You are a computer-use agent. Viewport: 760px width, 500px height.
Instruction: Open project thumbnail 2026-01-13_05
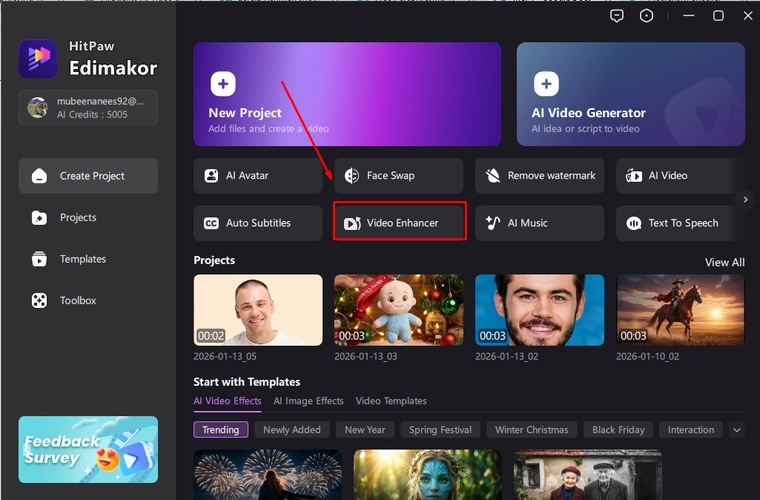258,310
